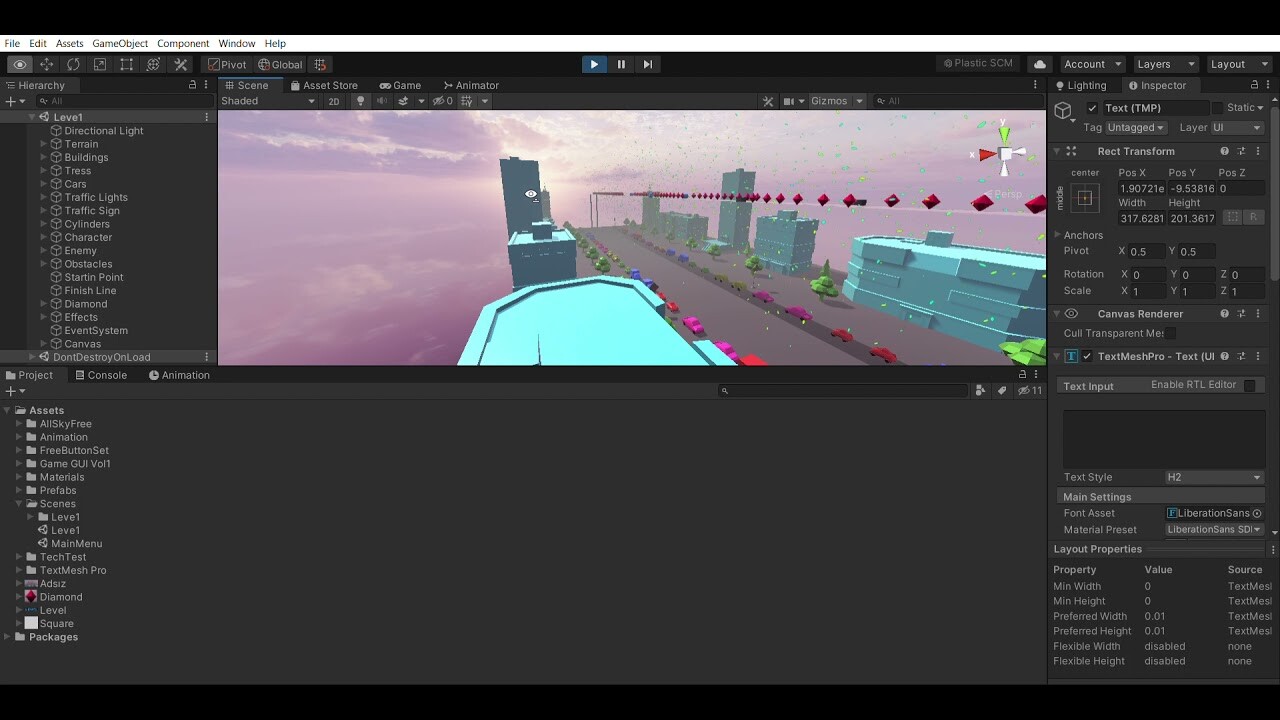Viewport: 1280px width, 720px height.
Task: Select the Enemy object in Hierarchy
Action: (82, 250)
